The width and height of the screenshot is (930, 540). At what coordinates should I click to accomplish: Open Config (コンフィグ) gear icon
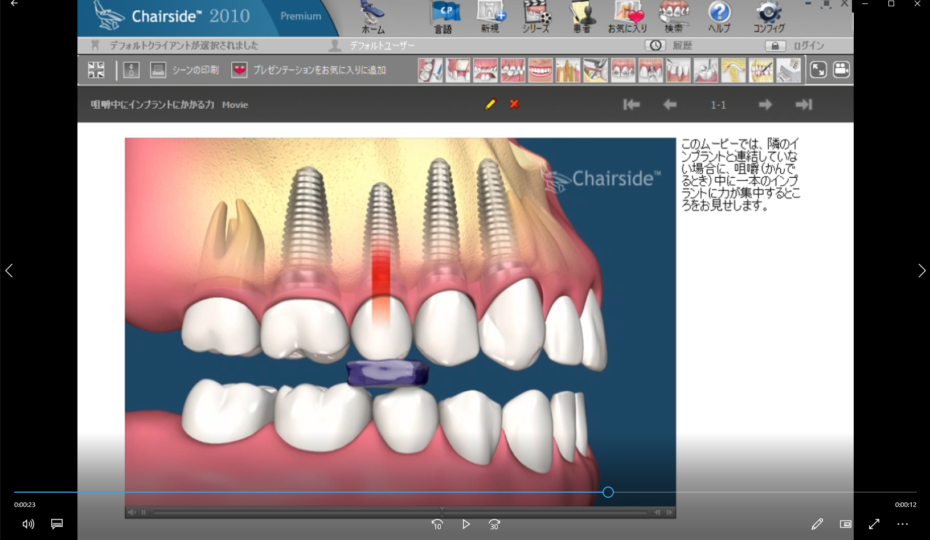click(x=769, y=17)
